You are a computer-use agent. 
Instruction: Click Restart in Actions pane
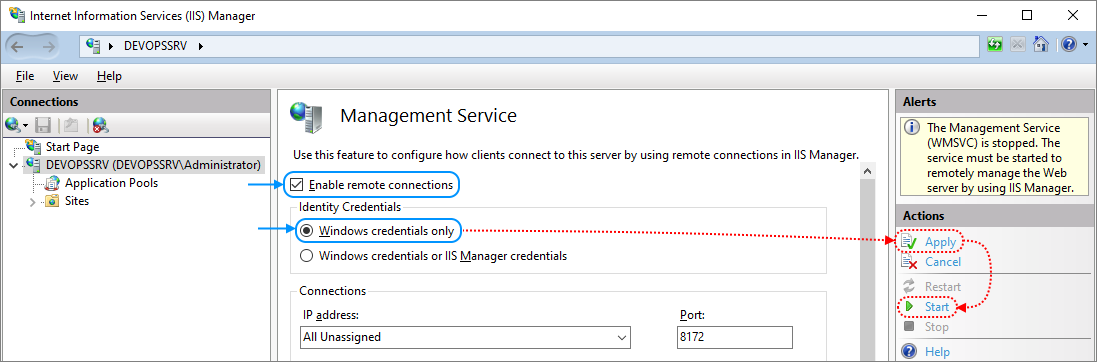tap(942, 286)
